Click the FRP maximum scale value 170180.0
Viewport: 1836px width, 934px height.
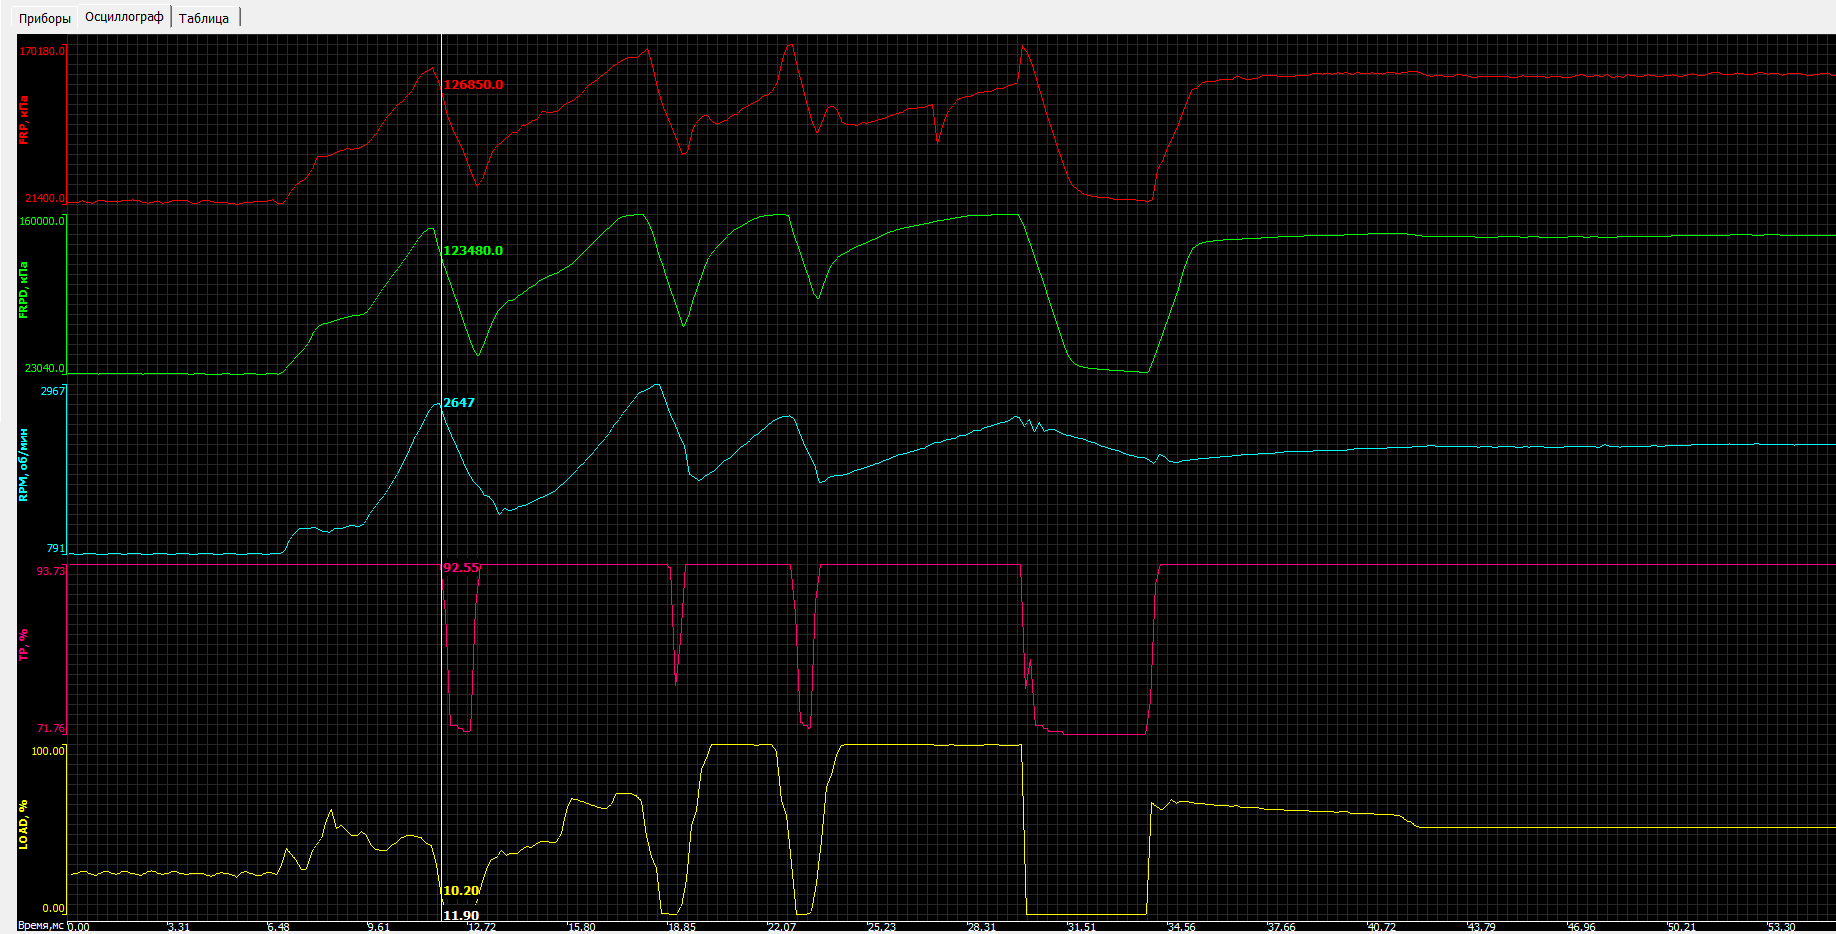(x=43, y=51)
